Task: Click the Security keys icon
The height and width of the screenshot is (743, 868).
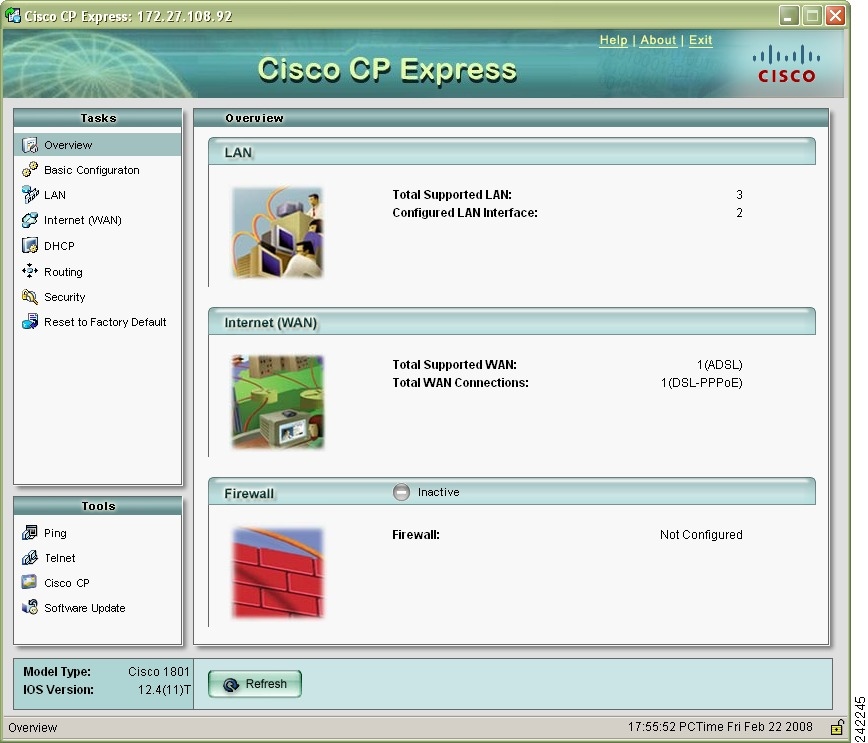Action: tap(30, 297)
